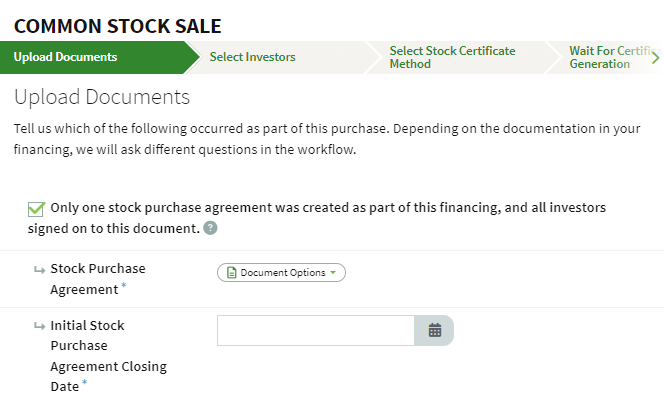Viewport: 664px width, 411px height.
Task: Open Select Stock Certificate Method step
Action: pyautogui.click(x=452, y=57)
